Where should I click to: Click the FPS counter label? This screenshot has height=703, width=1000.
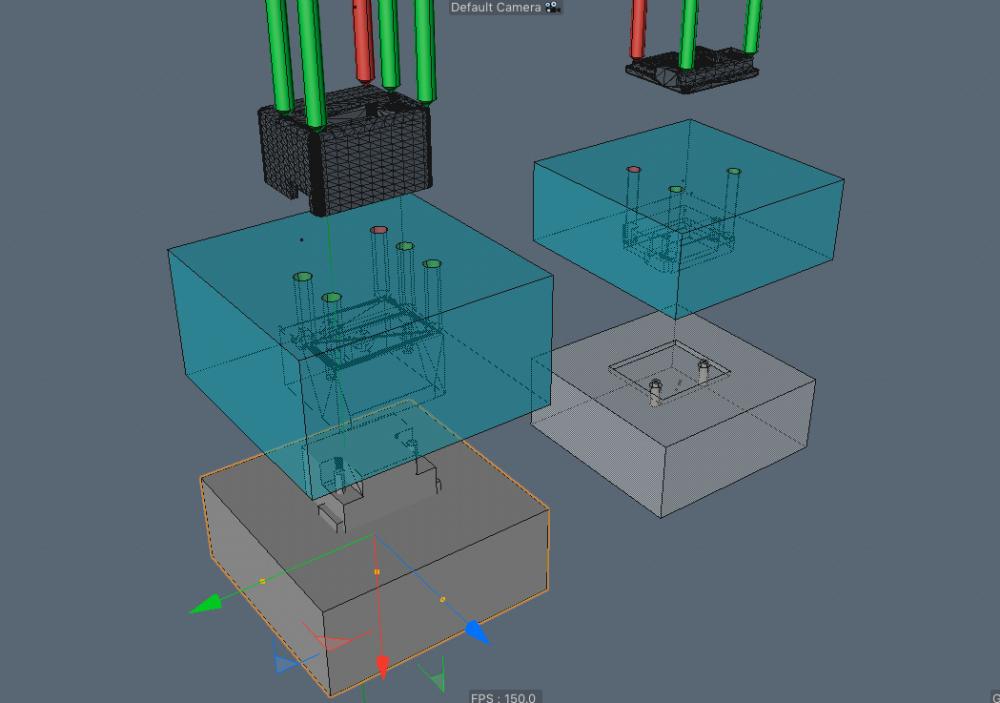[x=503, y=697]
